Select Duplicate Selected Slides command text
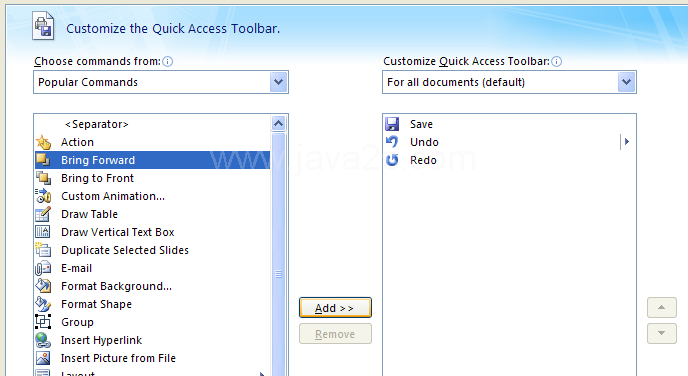Viewport: 688px width, 376px height. [x=125, y=250]
